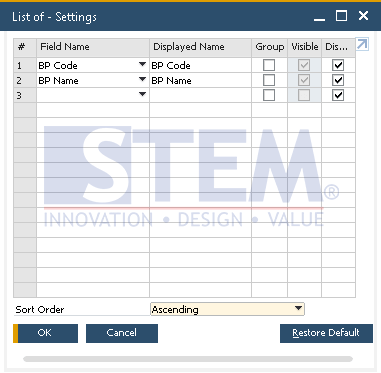Click the empty Displayed Name cell in row 3
This screenshot has height=373, width=381.
(x=200, y=95)
